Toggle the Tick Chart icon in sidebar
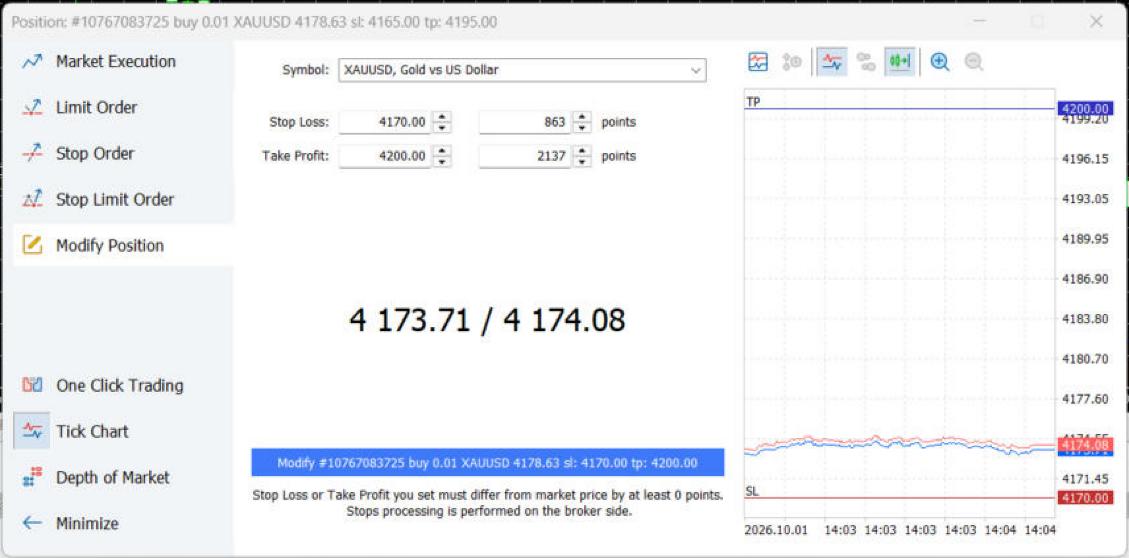Screen dimensions: 1129x558 click(x=32, y=431)
